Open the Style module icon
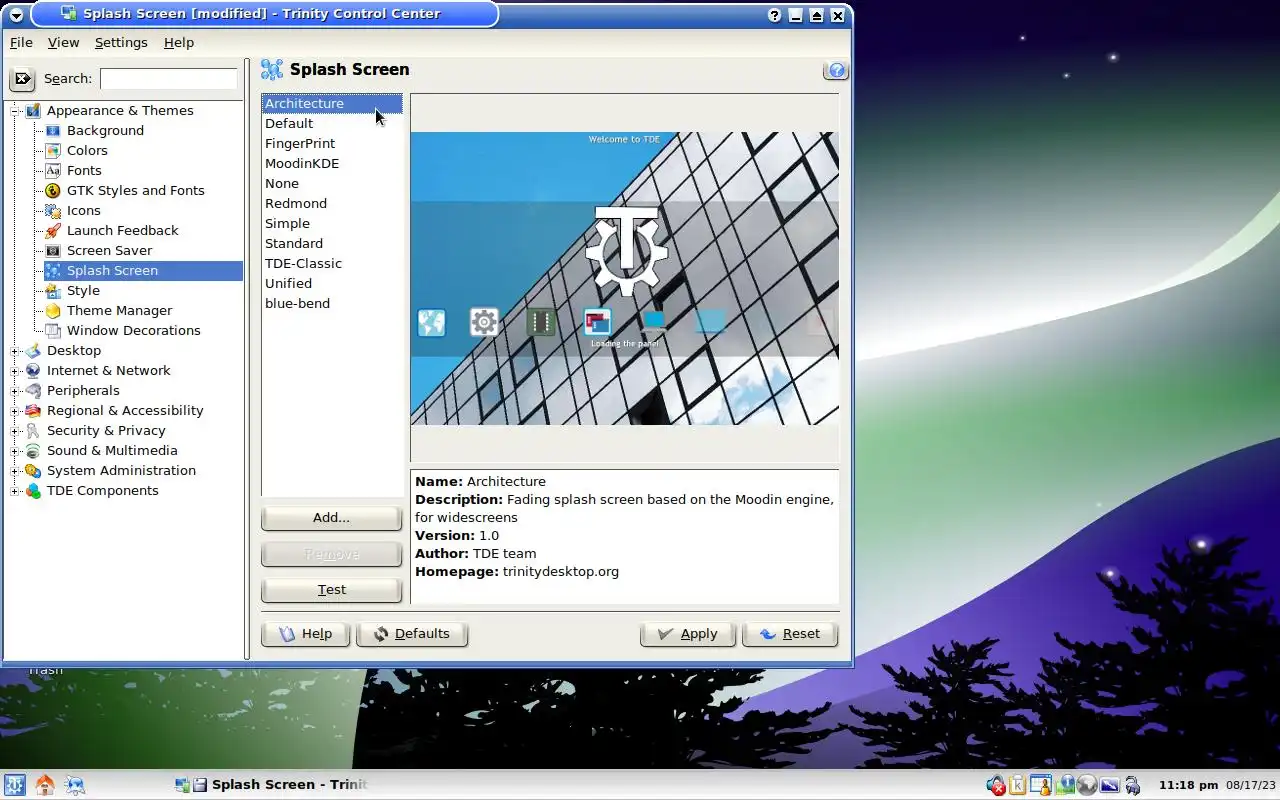Viewport: 1280px width, 800px height. 53,290
